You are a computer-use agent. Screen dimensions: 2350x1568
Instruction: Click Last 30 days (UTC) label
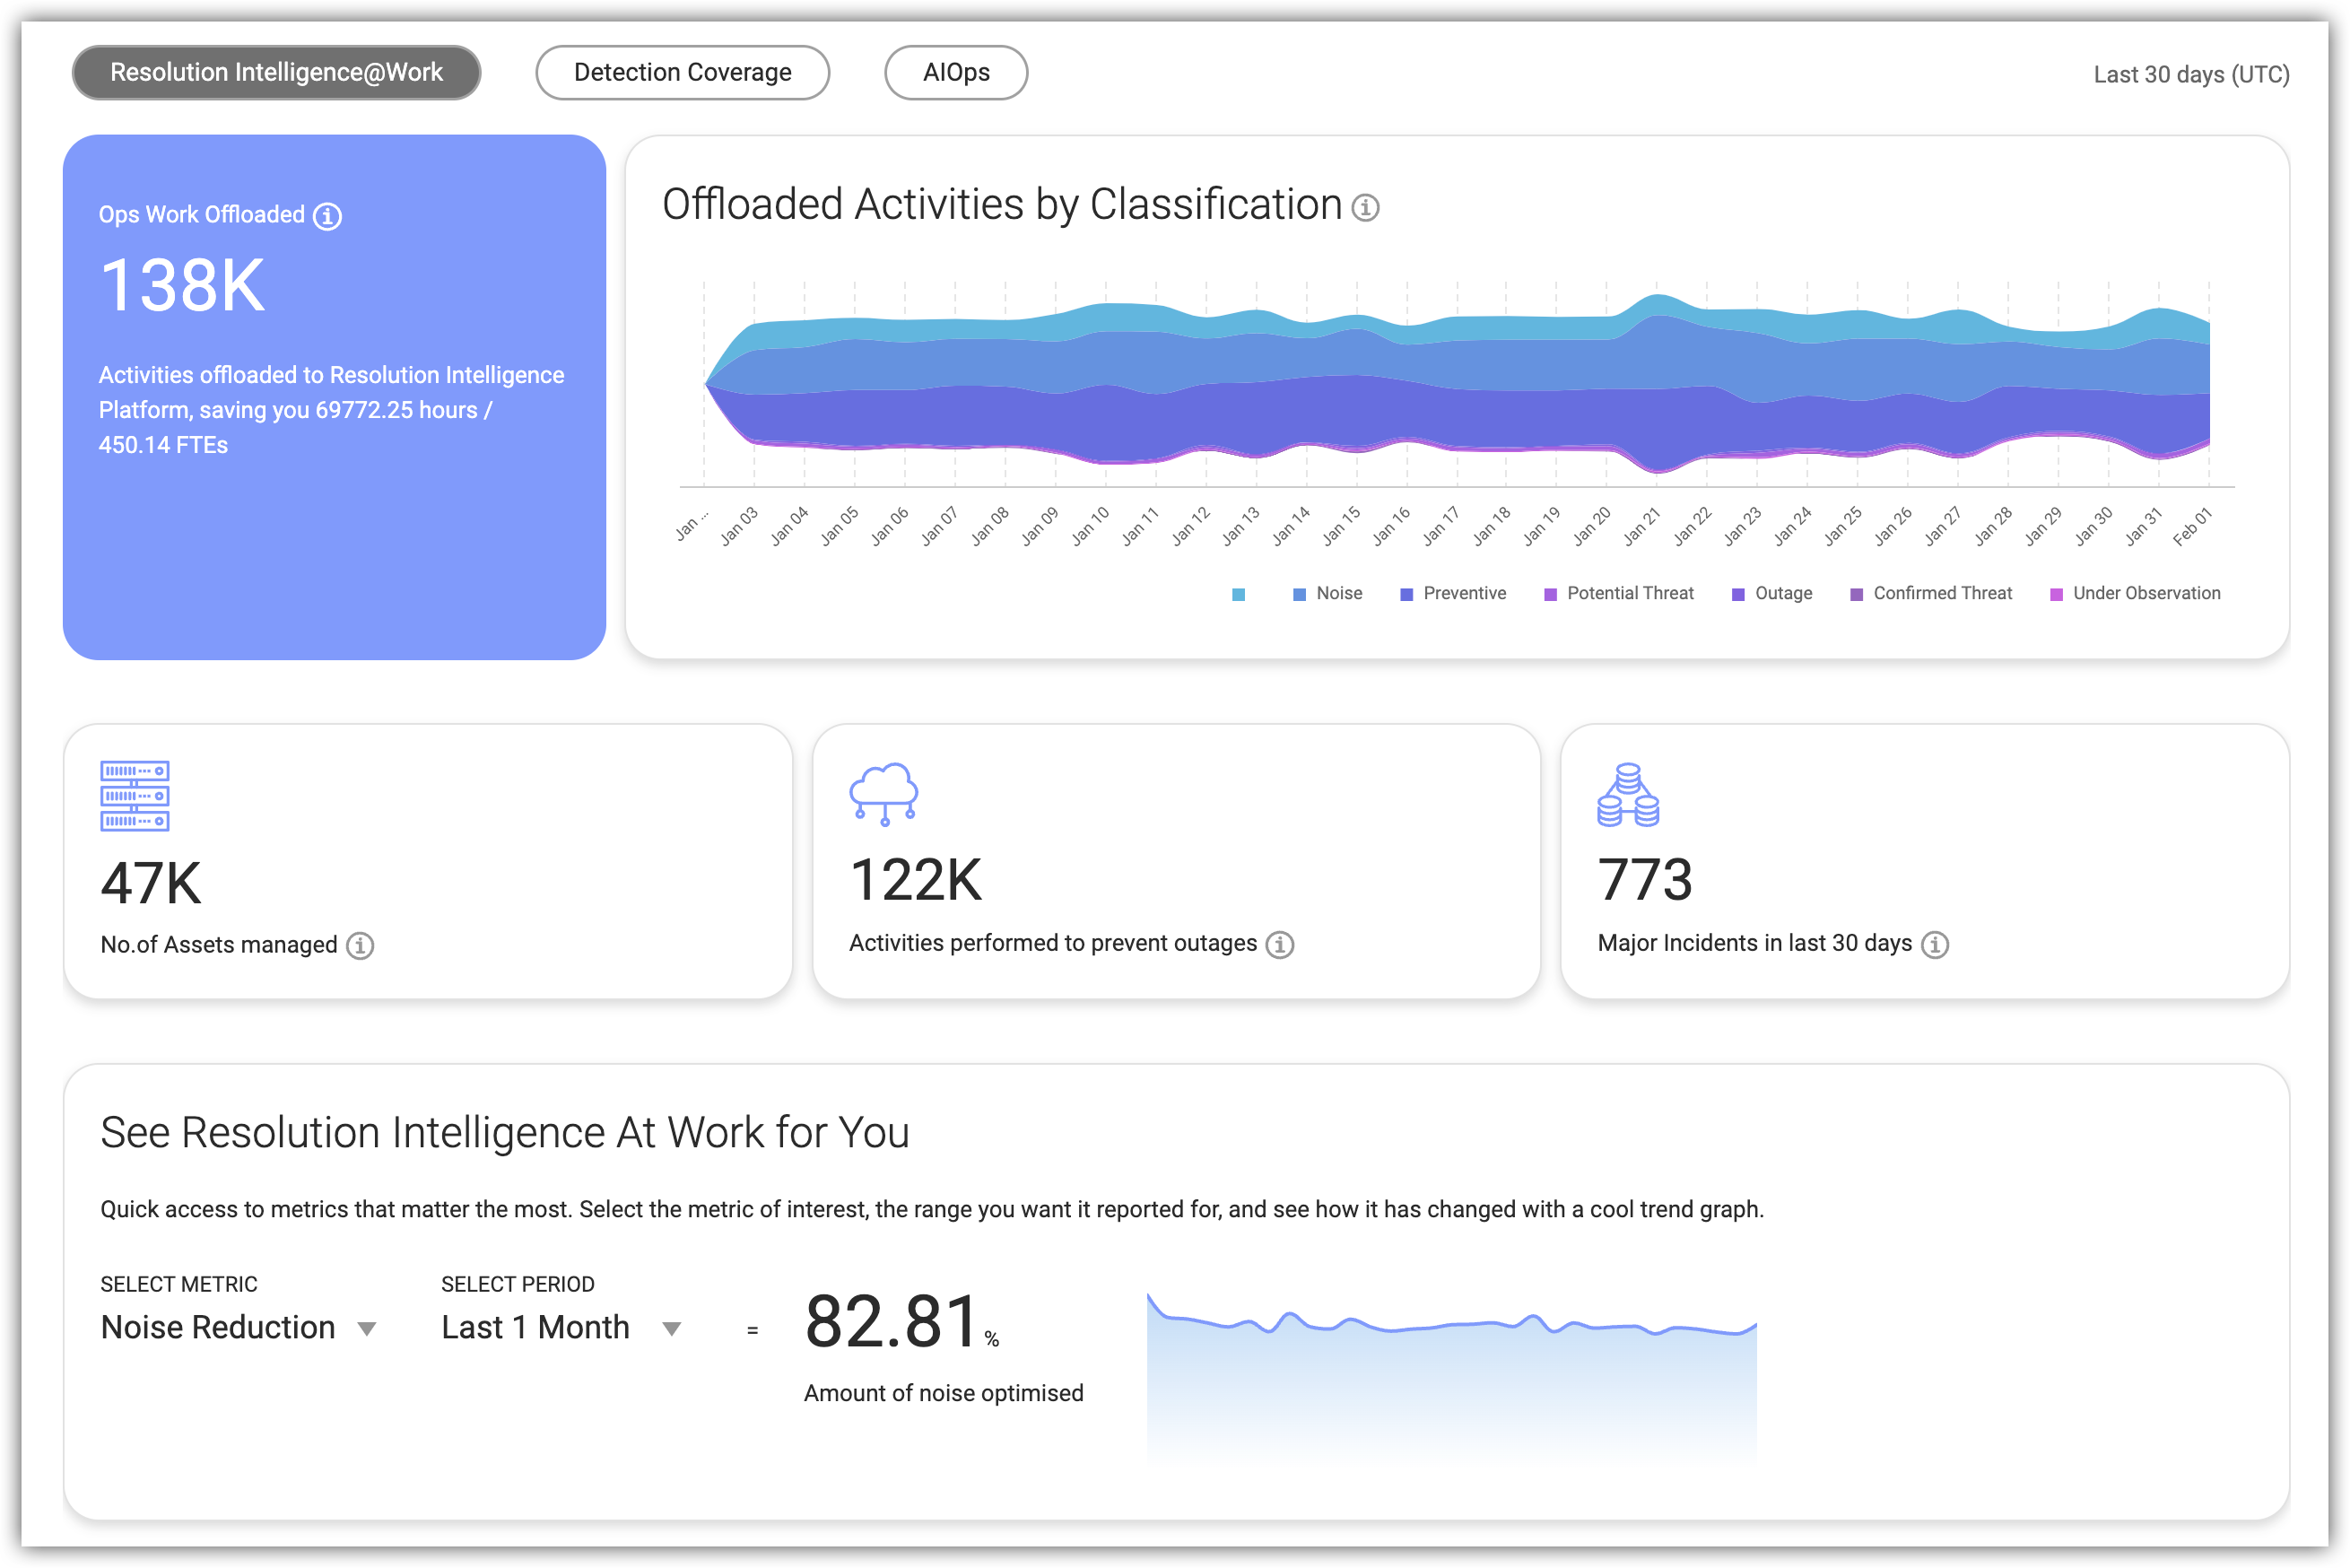click(2190, 75)
